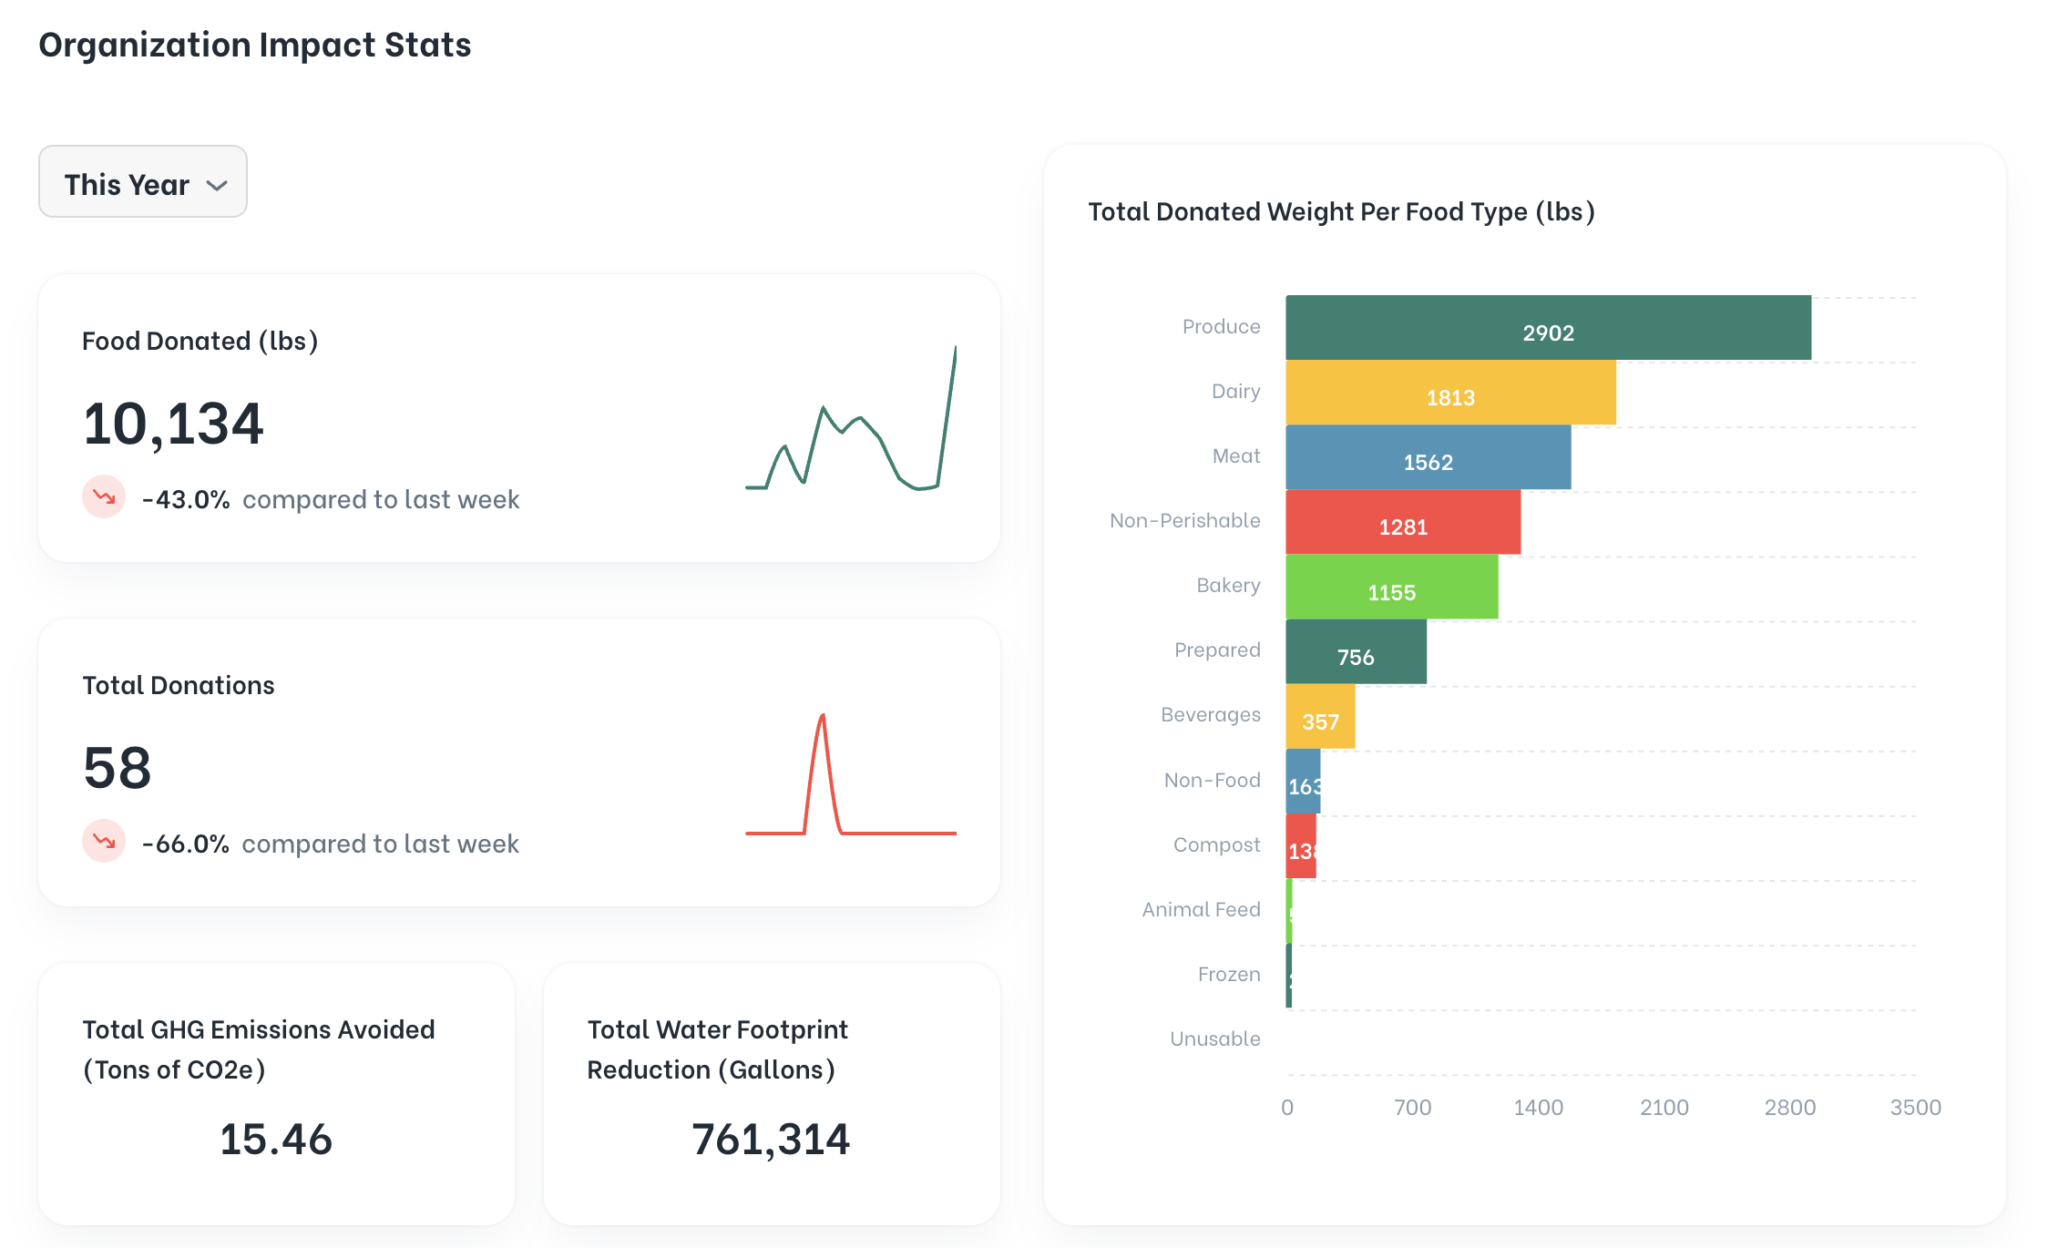The image size is (2048, 1248).
Task: Click the red Non-Perishable bar showing 1281
Action: coord(1402,522)
